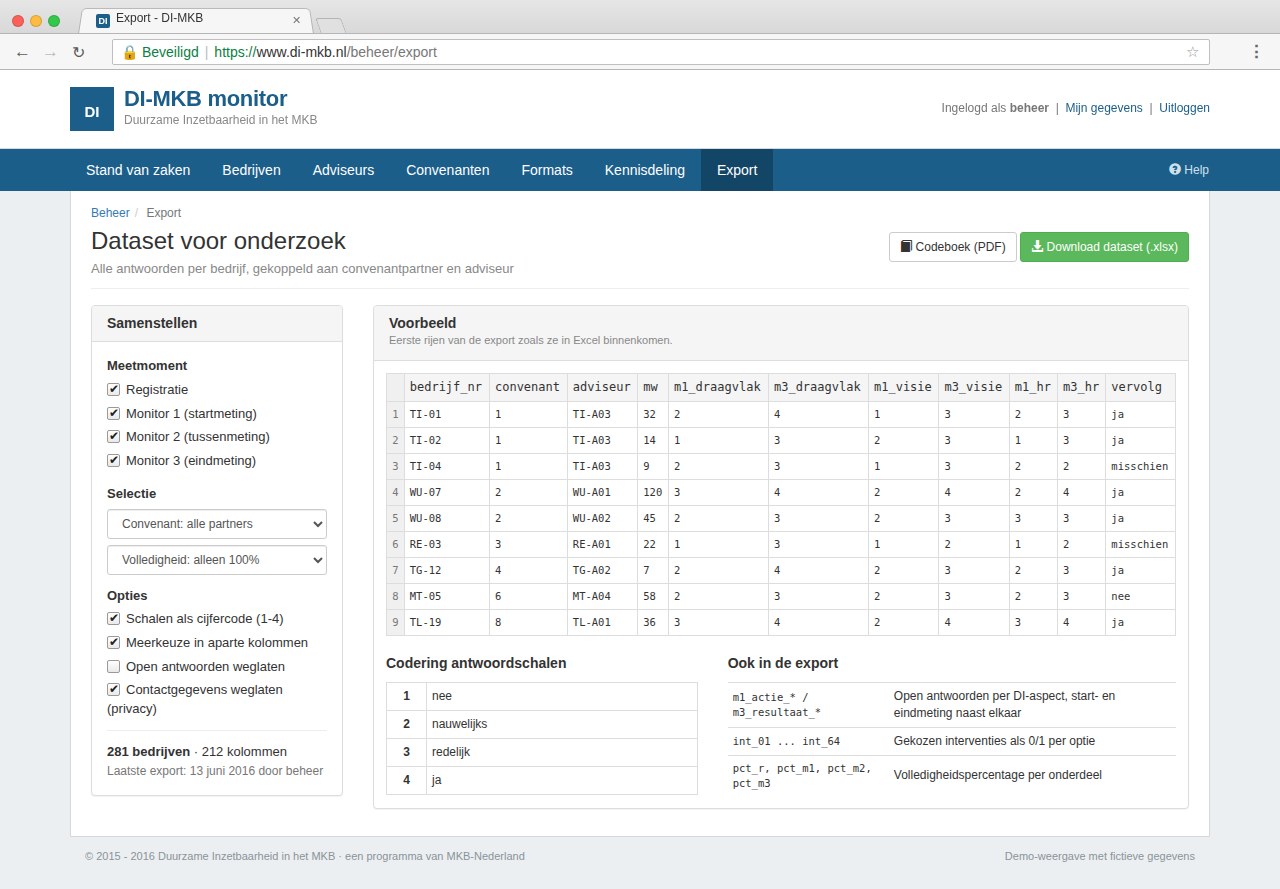Select cell TI-01 in preview table
The width and height of the screenshot is (1280, 889).
click(446, 414)
